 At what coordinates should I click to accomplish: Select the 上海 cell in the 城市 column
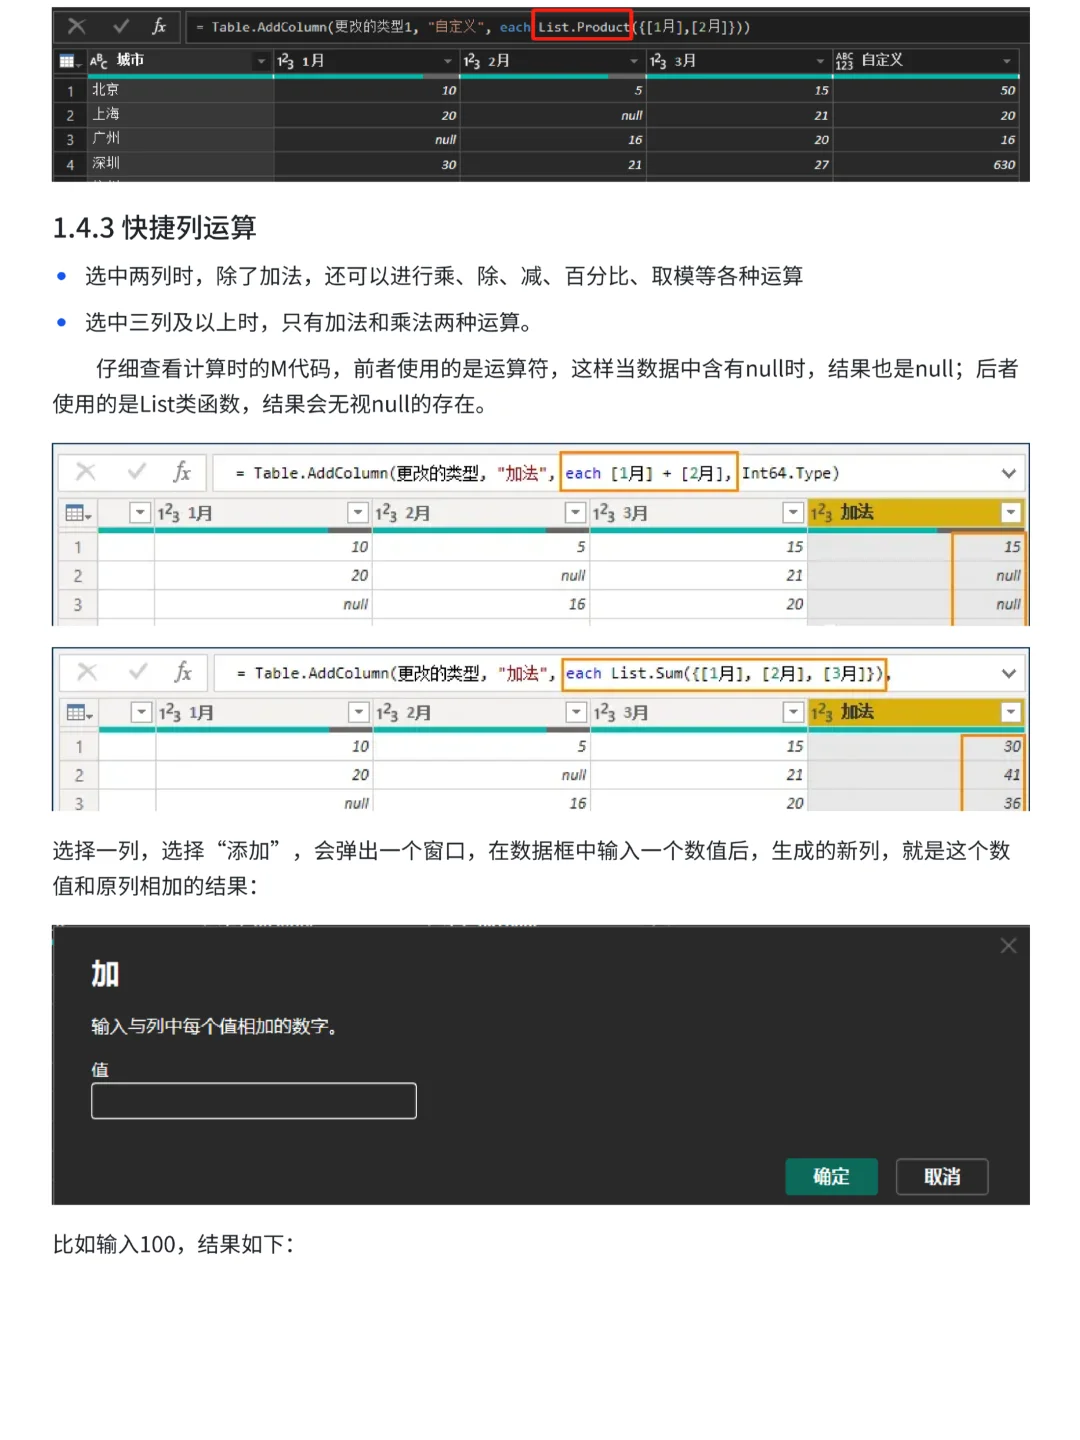point(181,115)
